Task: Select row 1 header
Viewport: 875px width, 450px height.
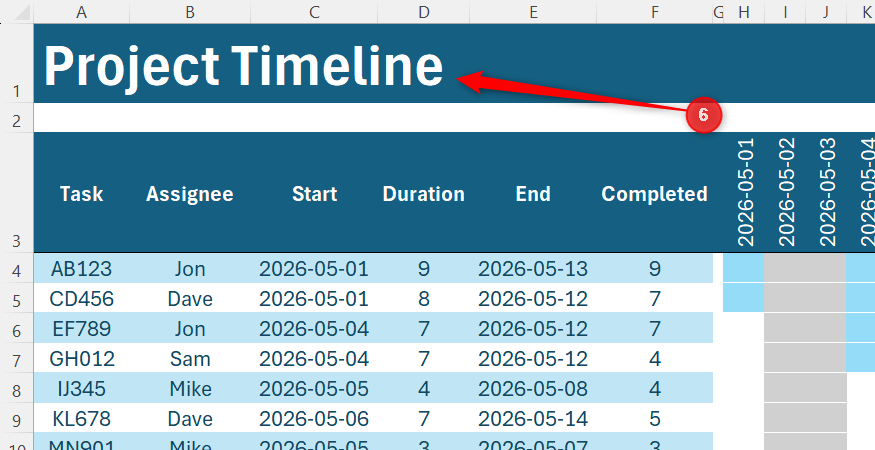Action: pos(17,63)
